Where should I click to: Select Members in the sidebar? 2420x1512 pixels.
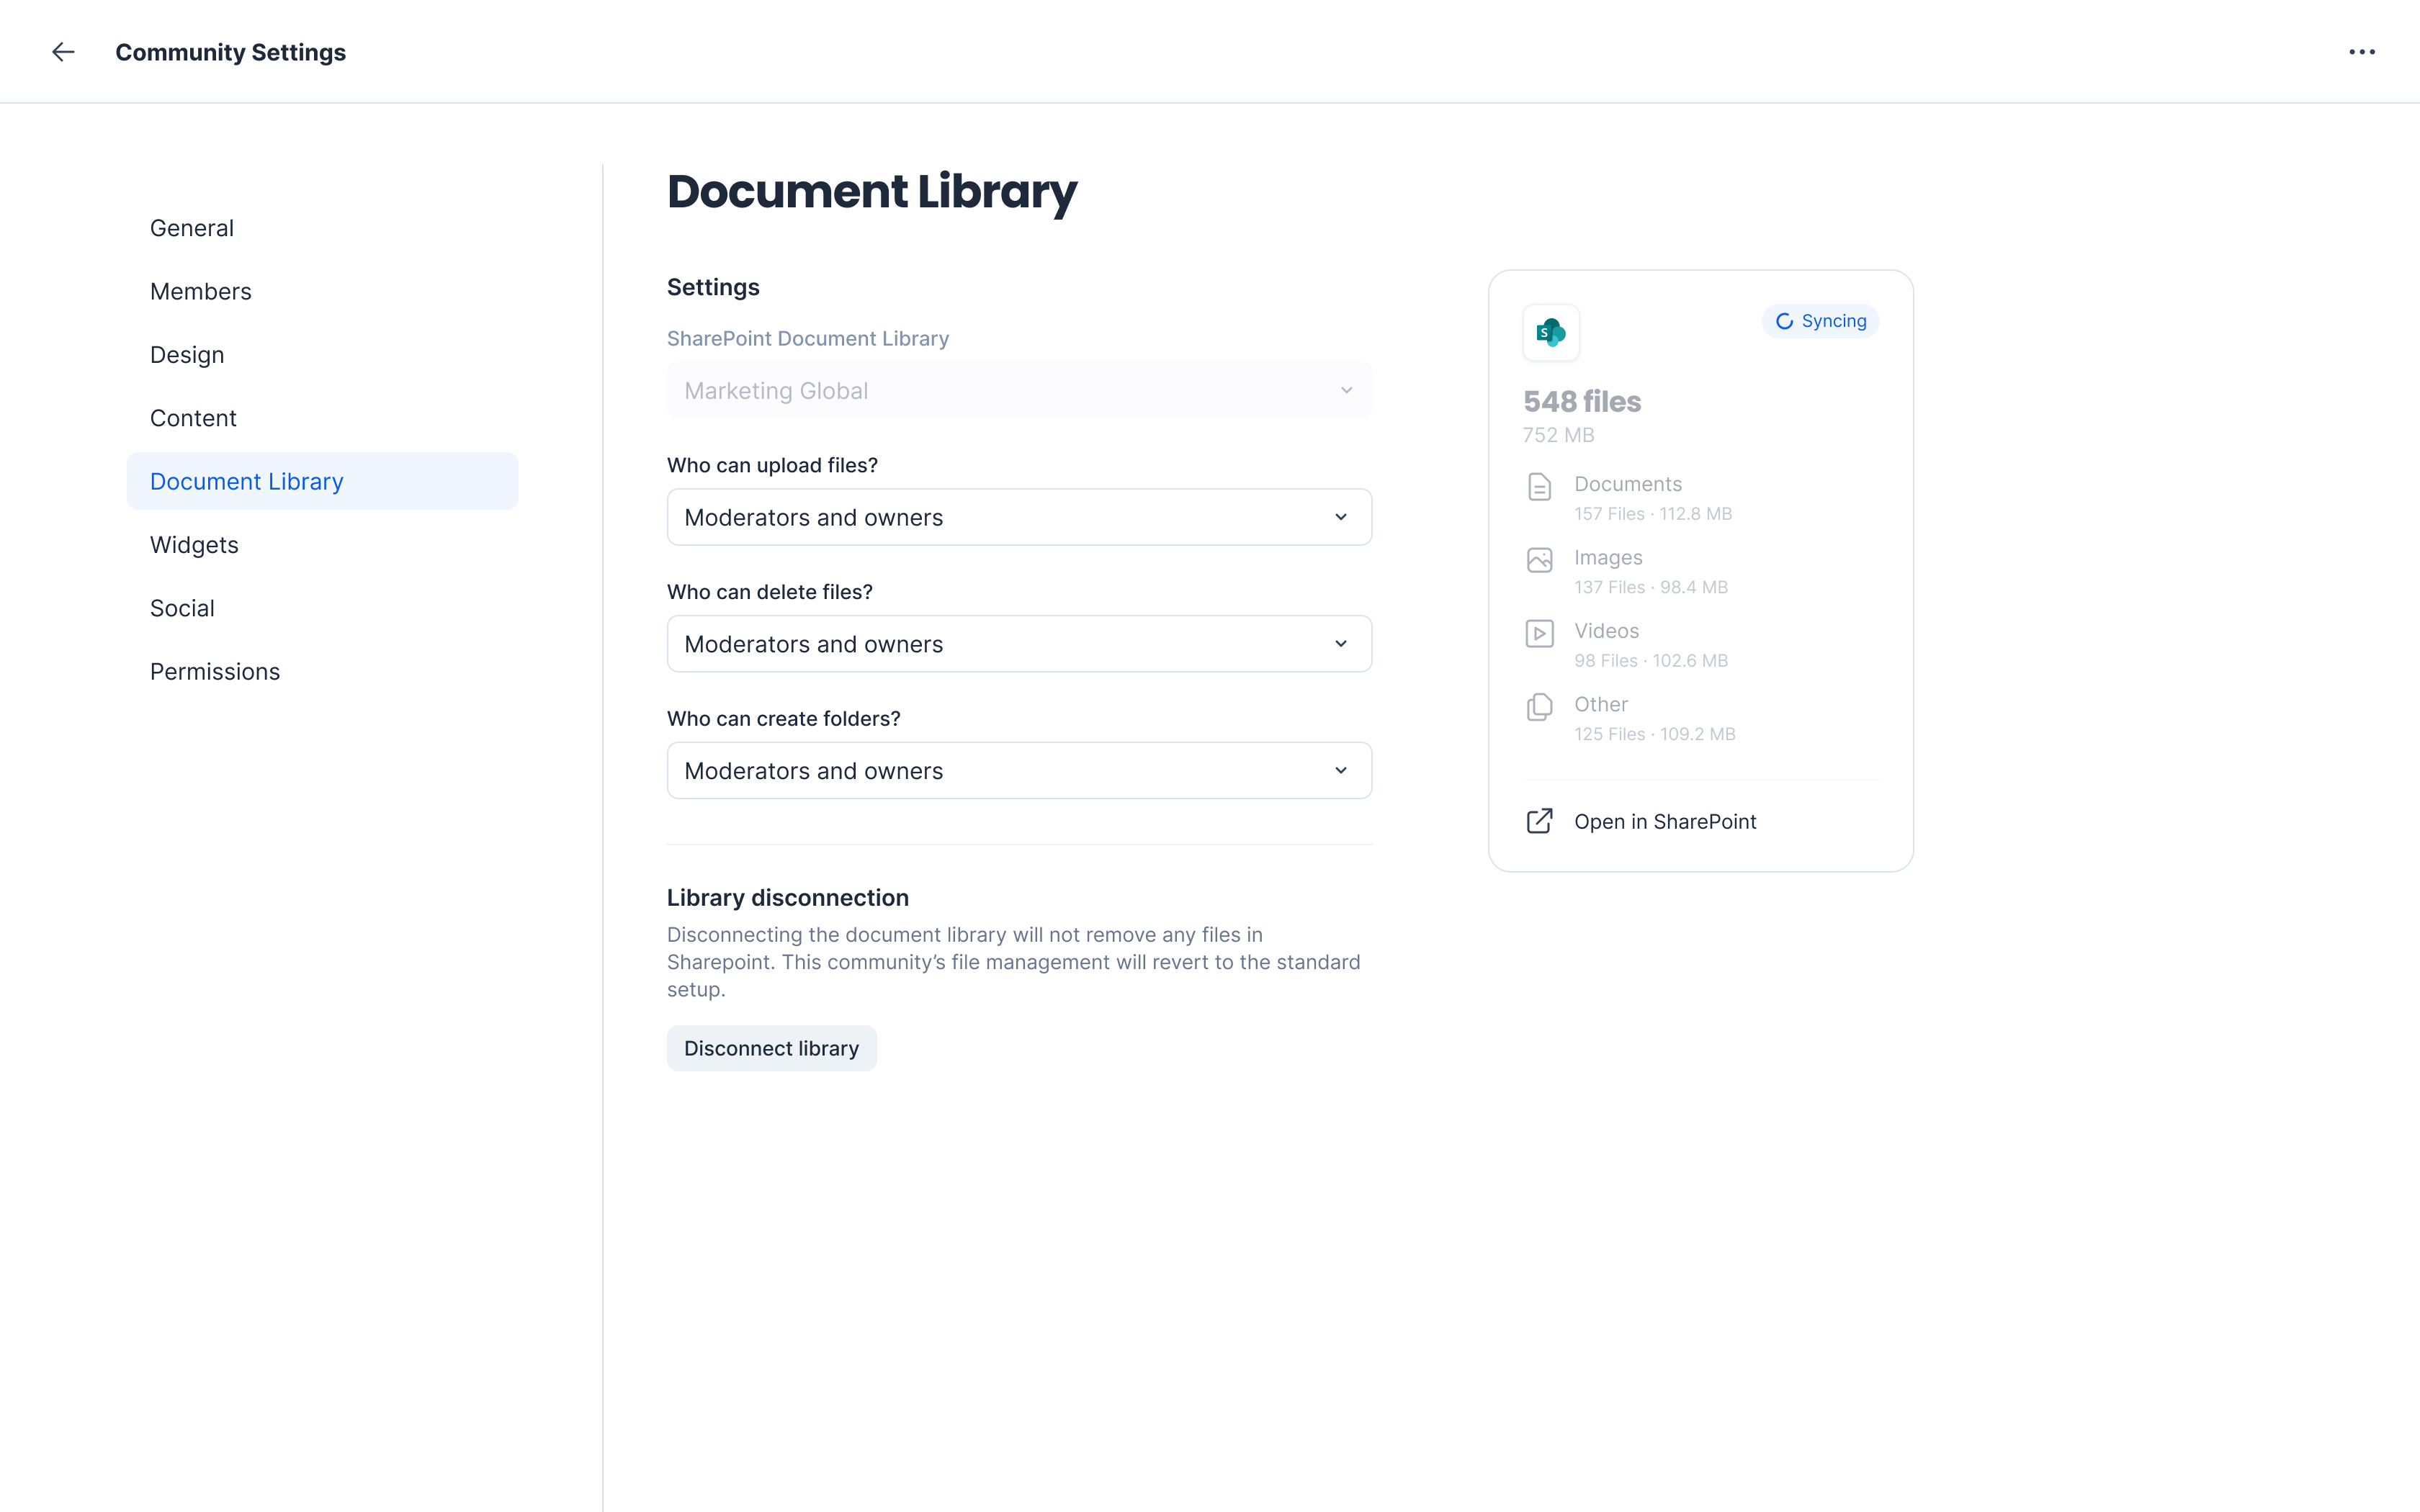[201, 292]
